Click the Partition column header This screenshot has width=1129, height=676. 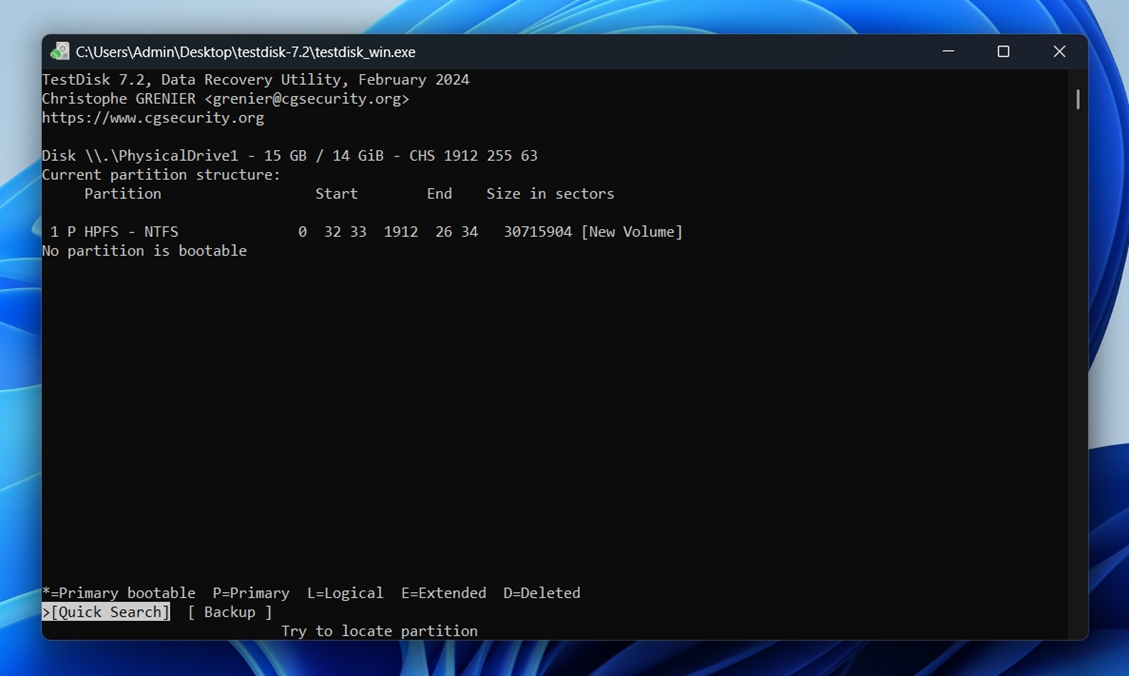pyautogui.click(x=122, y=194)
